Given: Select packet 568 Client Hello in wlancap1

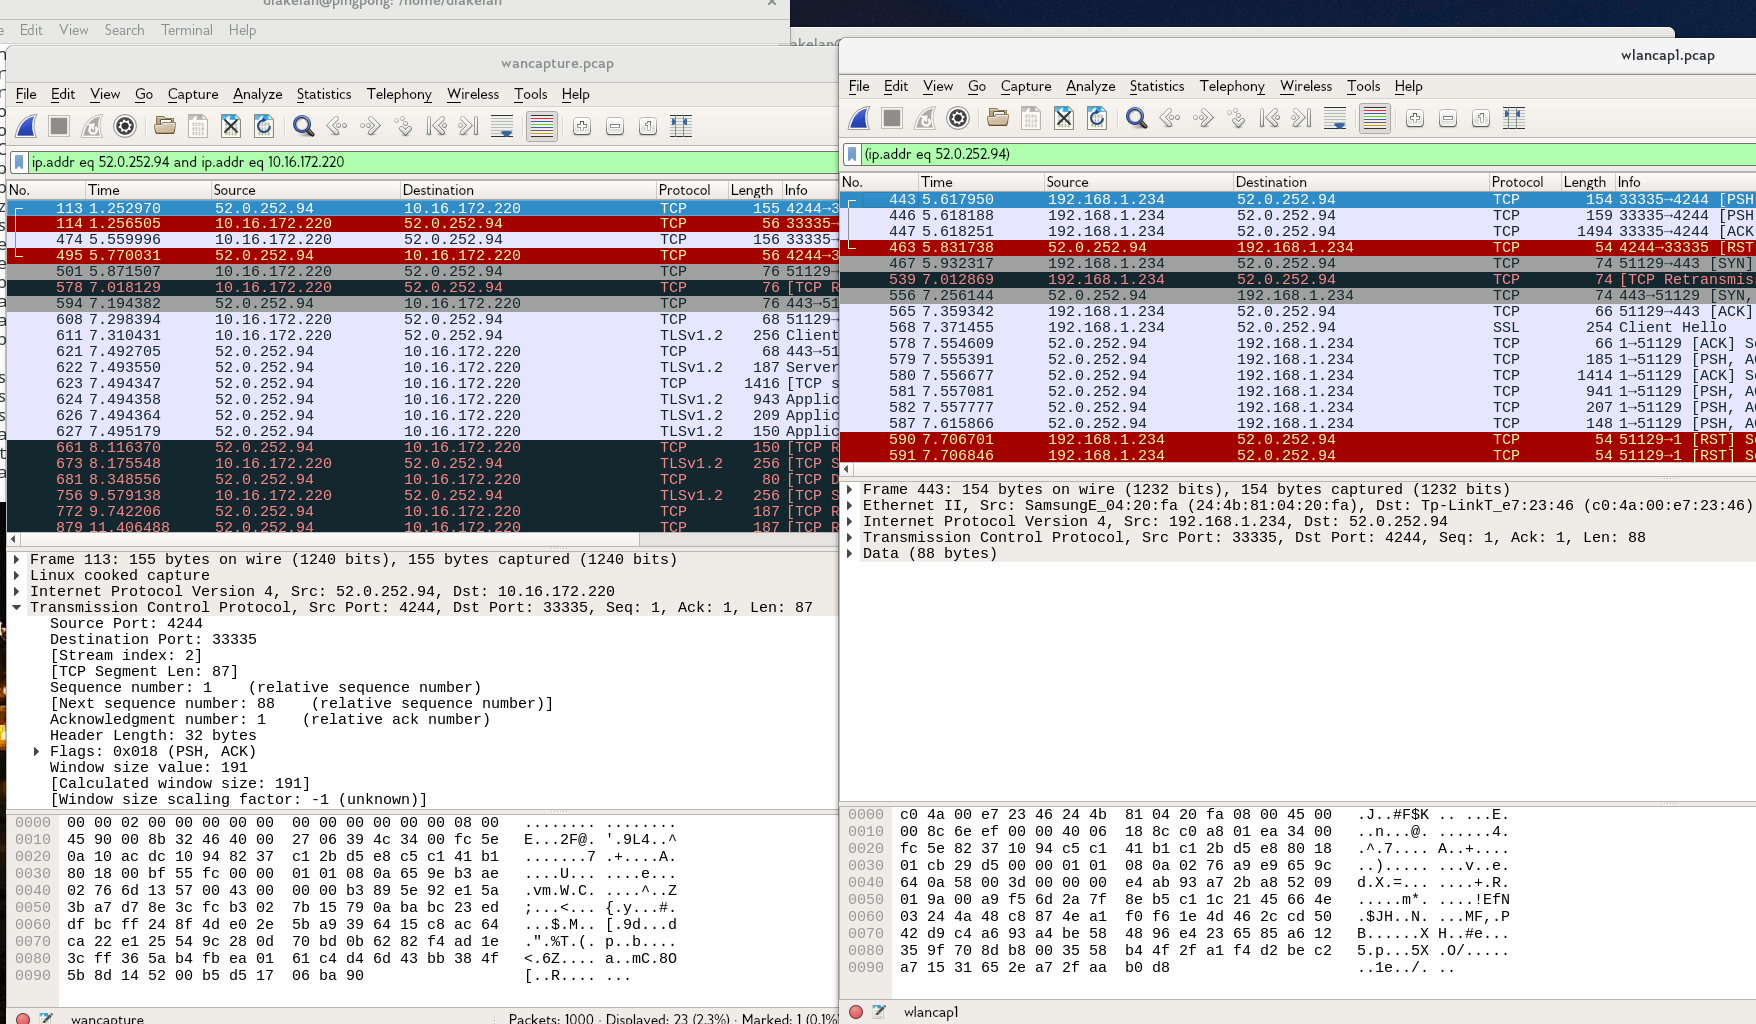Looking at the screenshot, I should click(1298, 328).
